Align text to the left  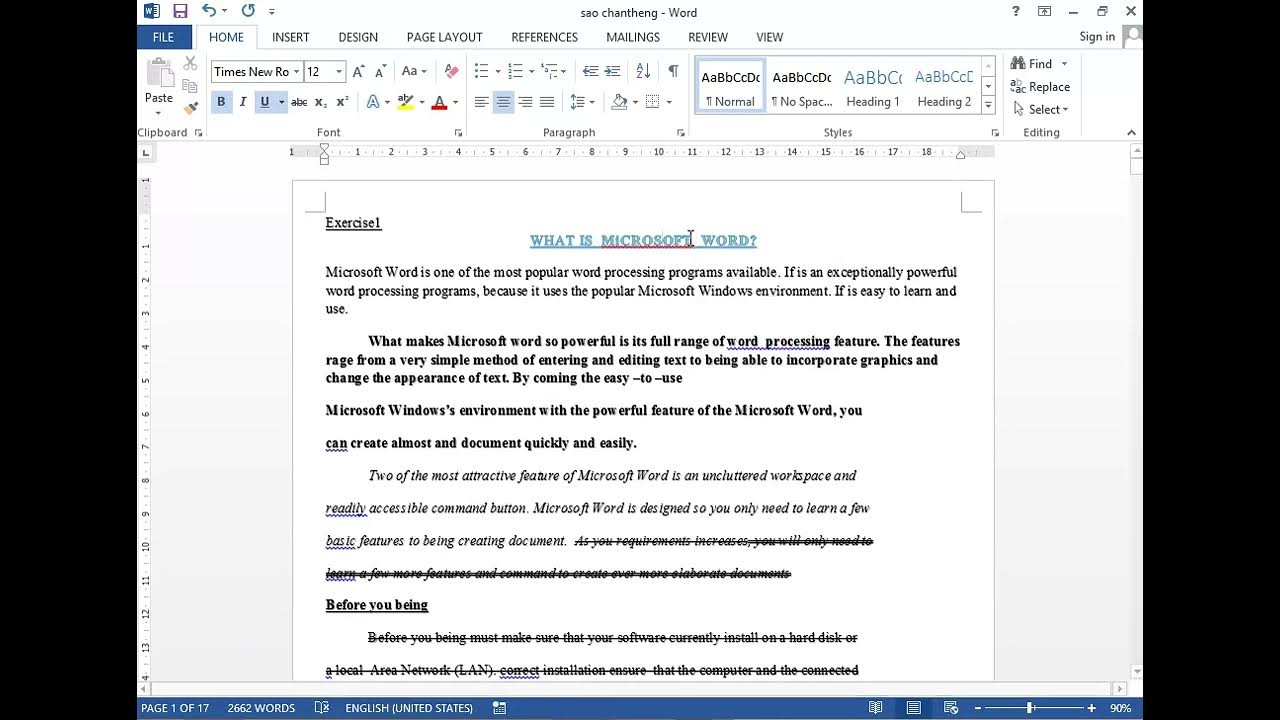point(481,102)
